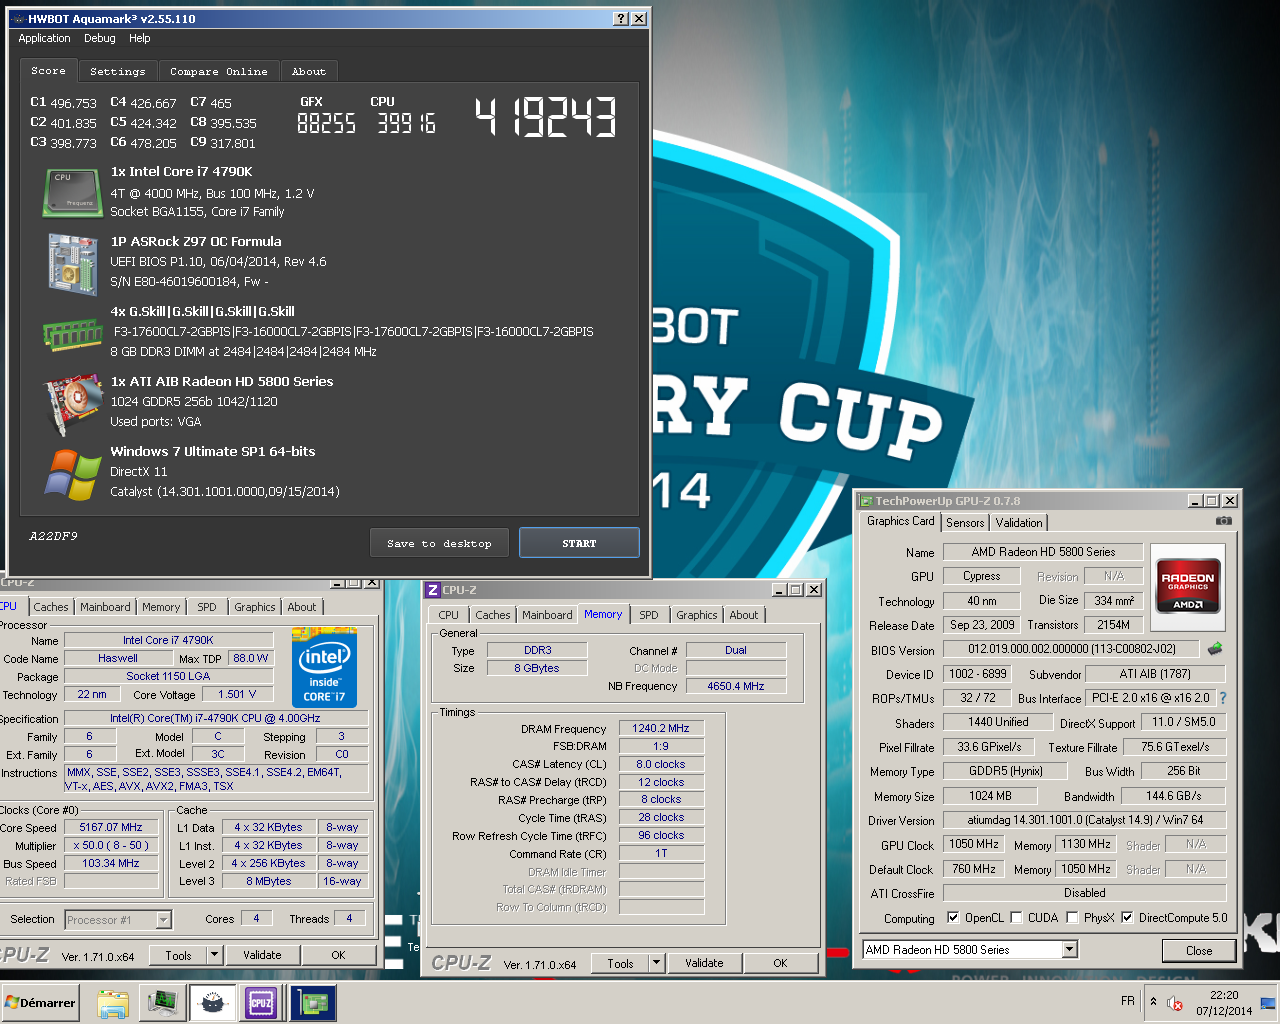Open the Application menu in Aquamark
Screen dimensions: 1280x1024
click(x=44, y=38)
